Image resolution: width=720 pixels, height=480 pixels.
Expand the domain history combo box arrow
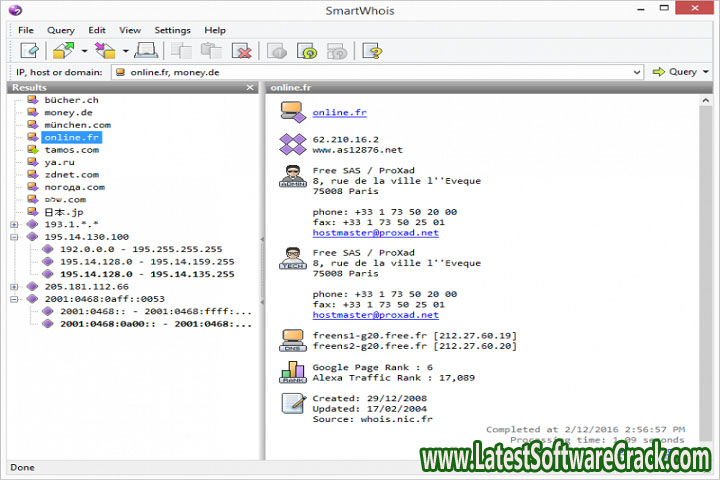[637, 72]
